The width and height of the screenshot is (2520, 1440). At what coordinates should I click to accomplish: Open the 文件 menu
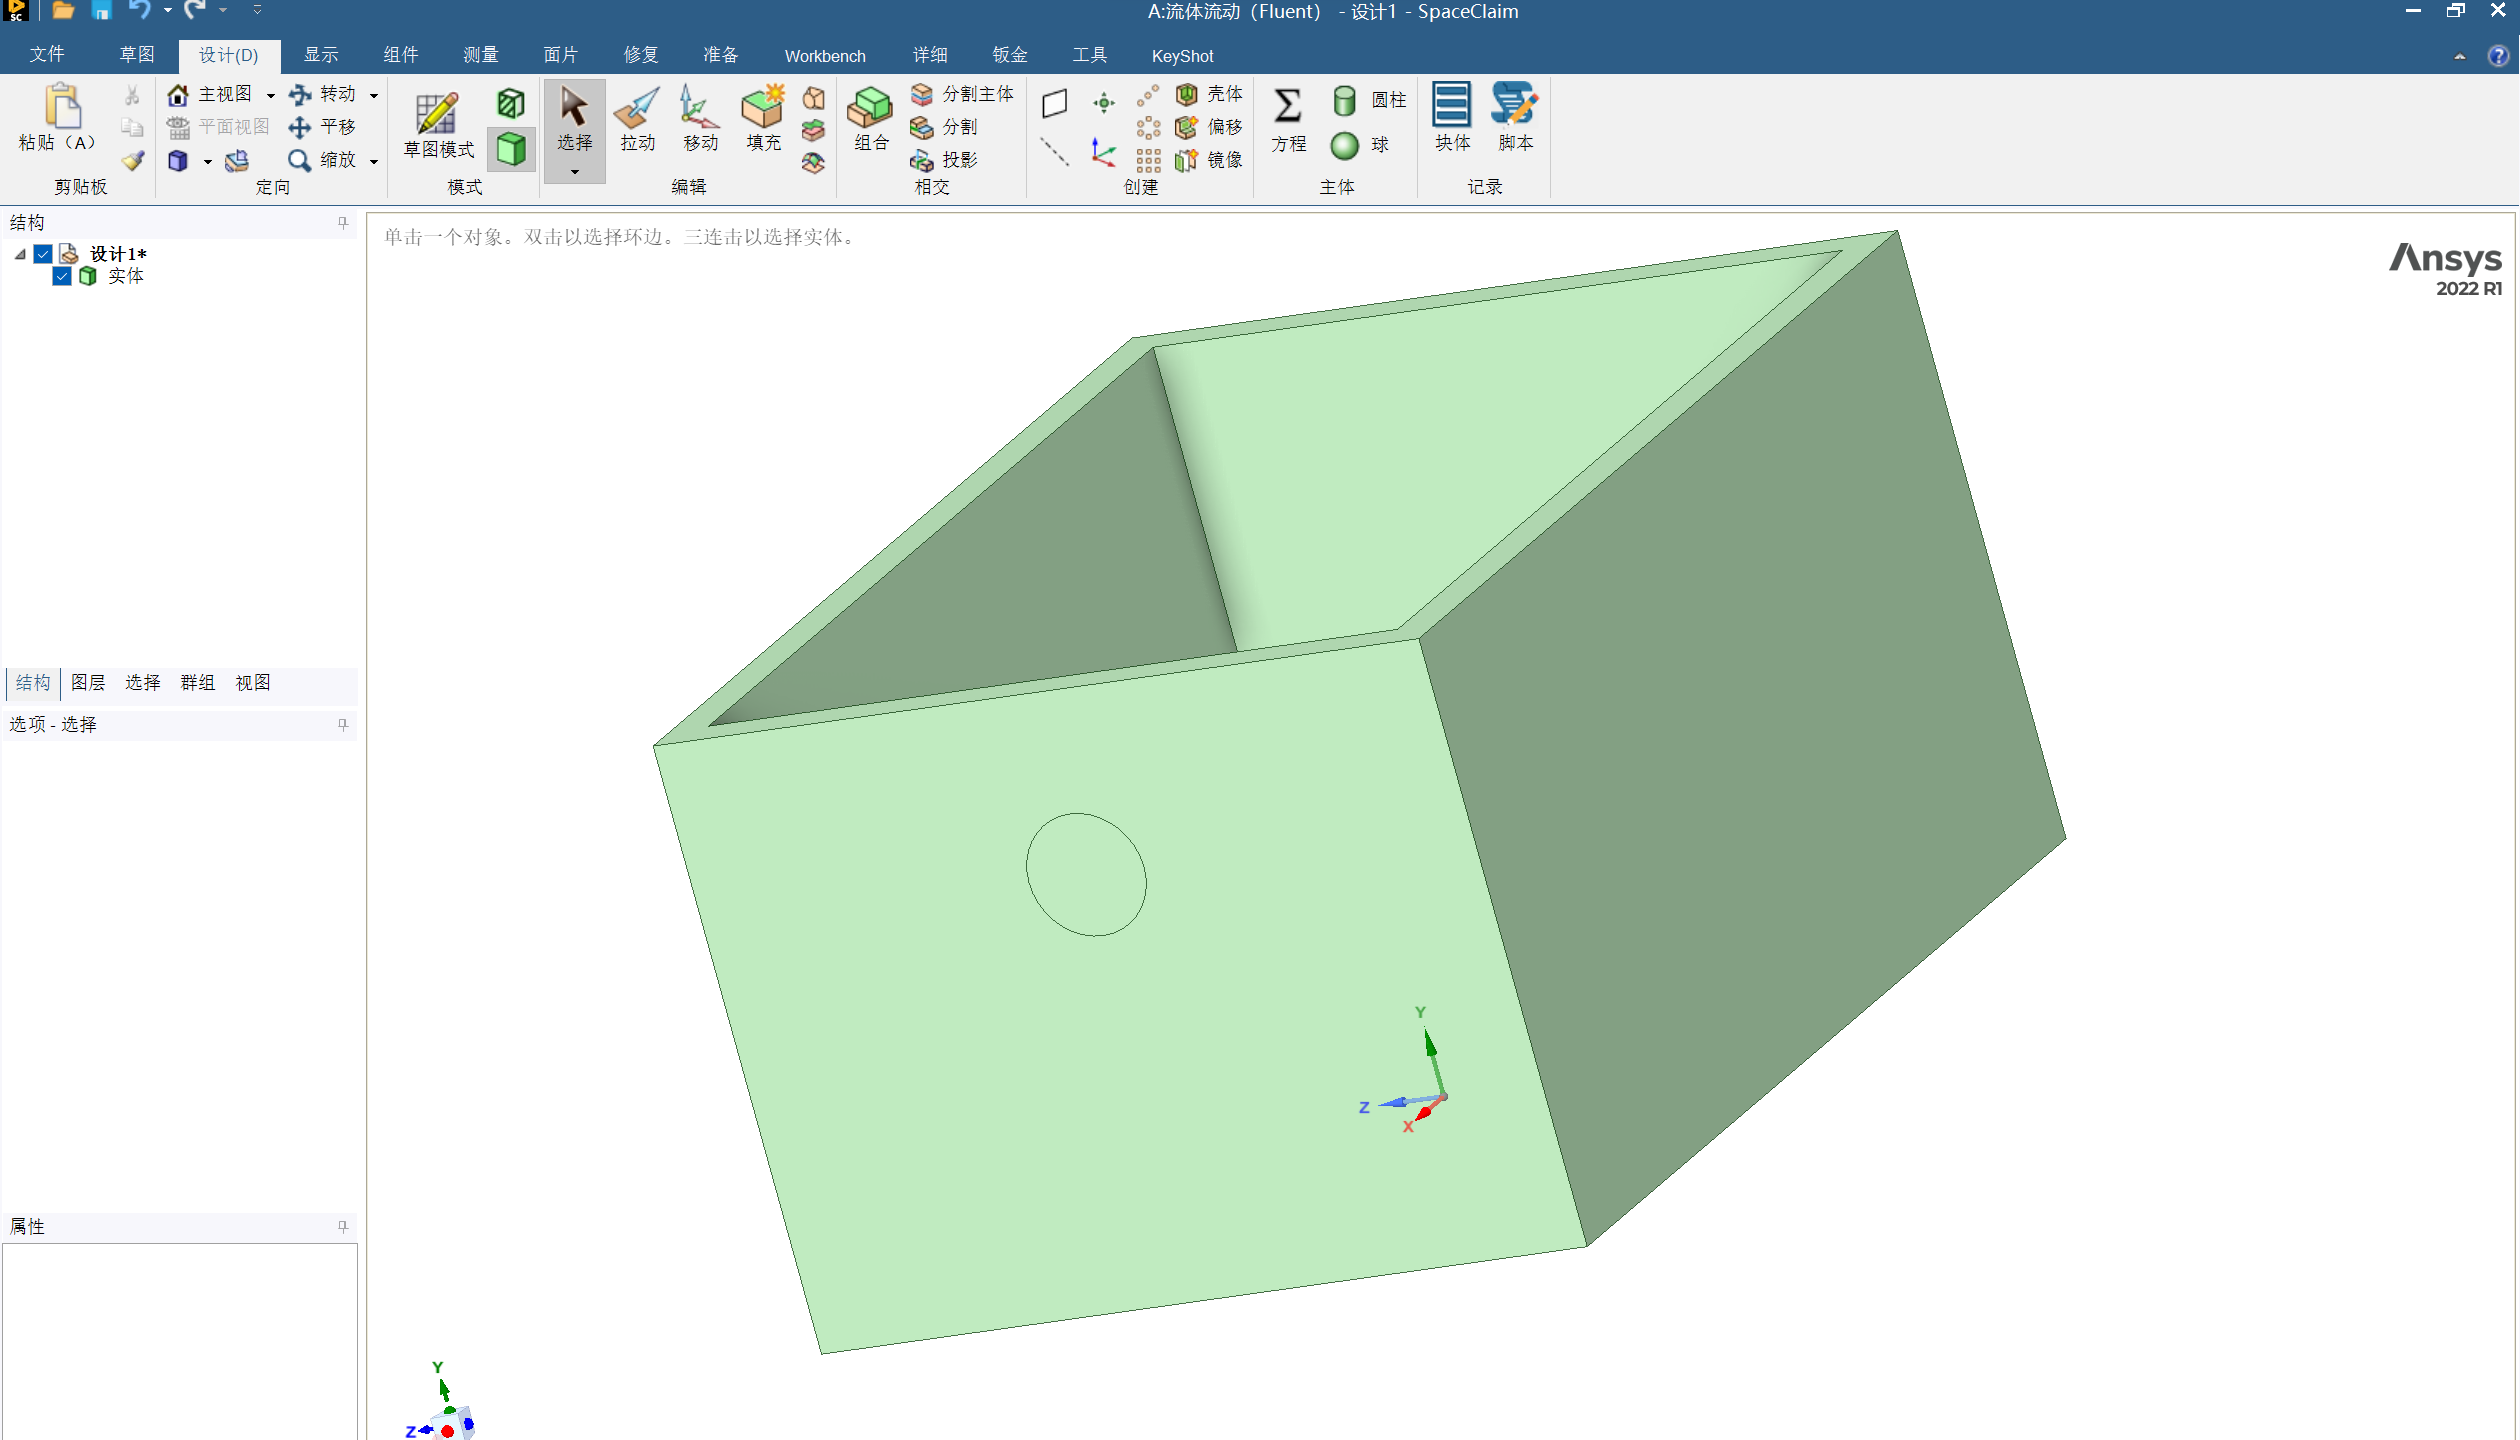click(47, 54)
